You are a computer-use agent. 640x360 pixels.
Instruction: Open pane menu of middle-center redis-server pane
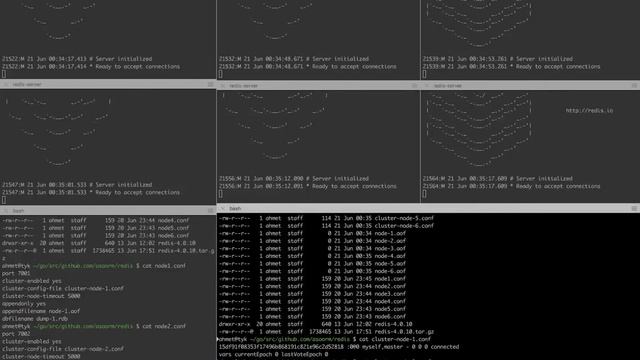click(x=415, y=86)
